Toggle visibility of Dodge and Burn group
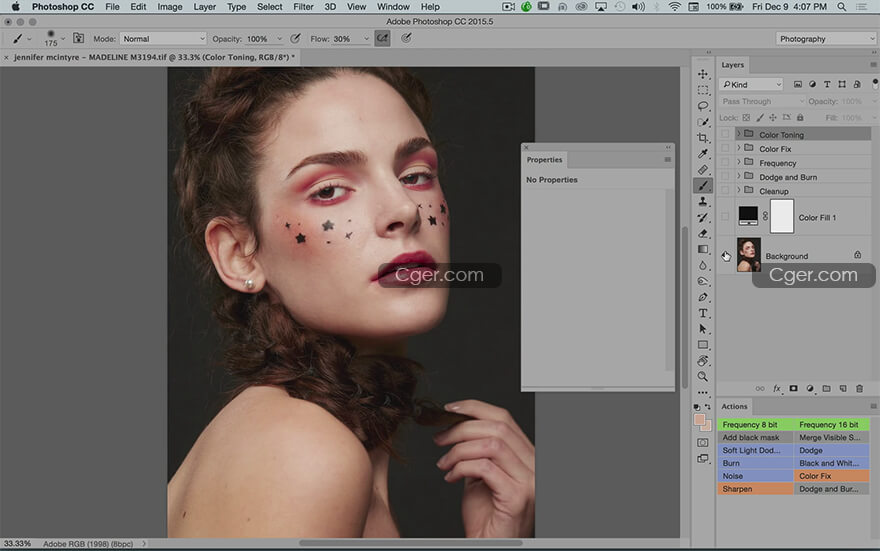 click(725, 176)
